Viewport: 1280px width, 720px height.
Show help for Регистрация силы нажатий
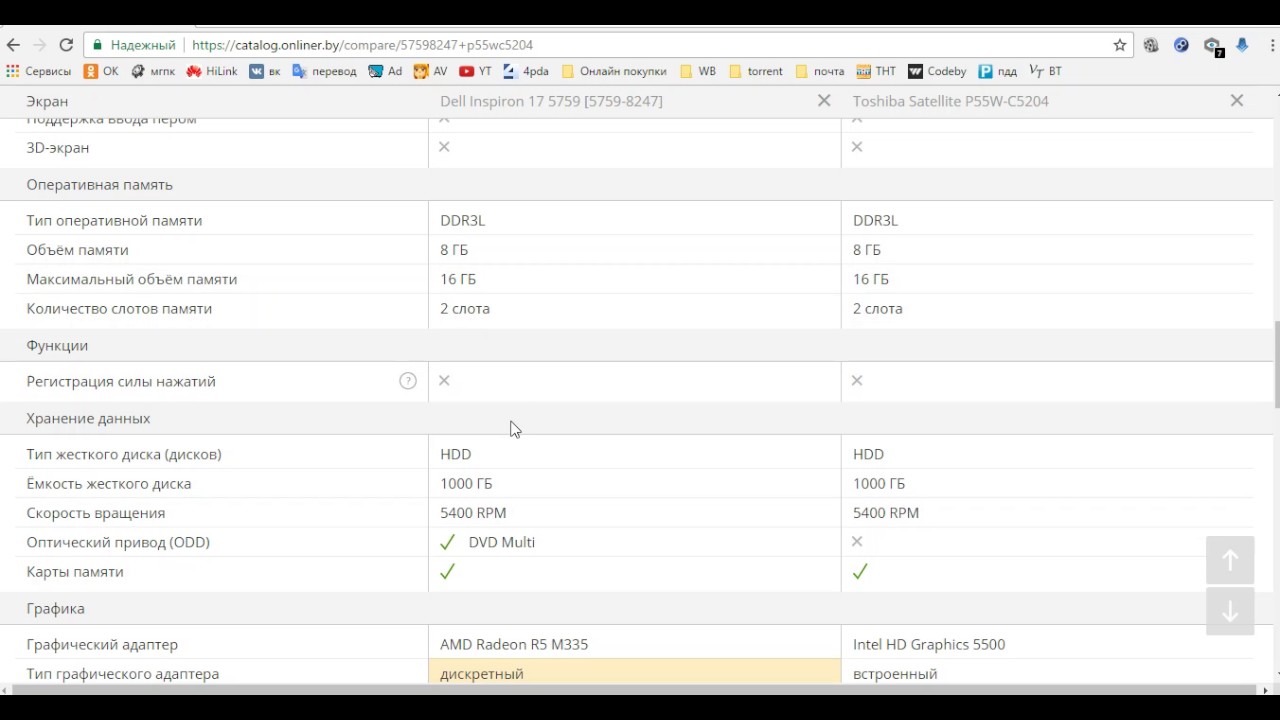[408, 381]
